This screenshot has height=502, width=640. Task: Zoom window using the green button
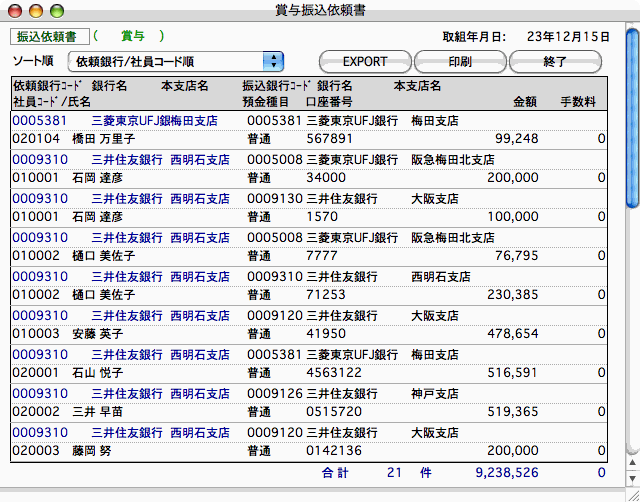[x=54, y=10]
